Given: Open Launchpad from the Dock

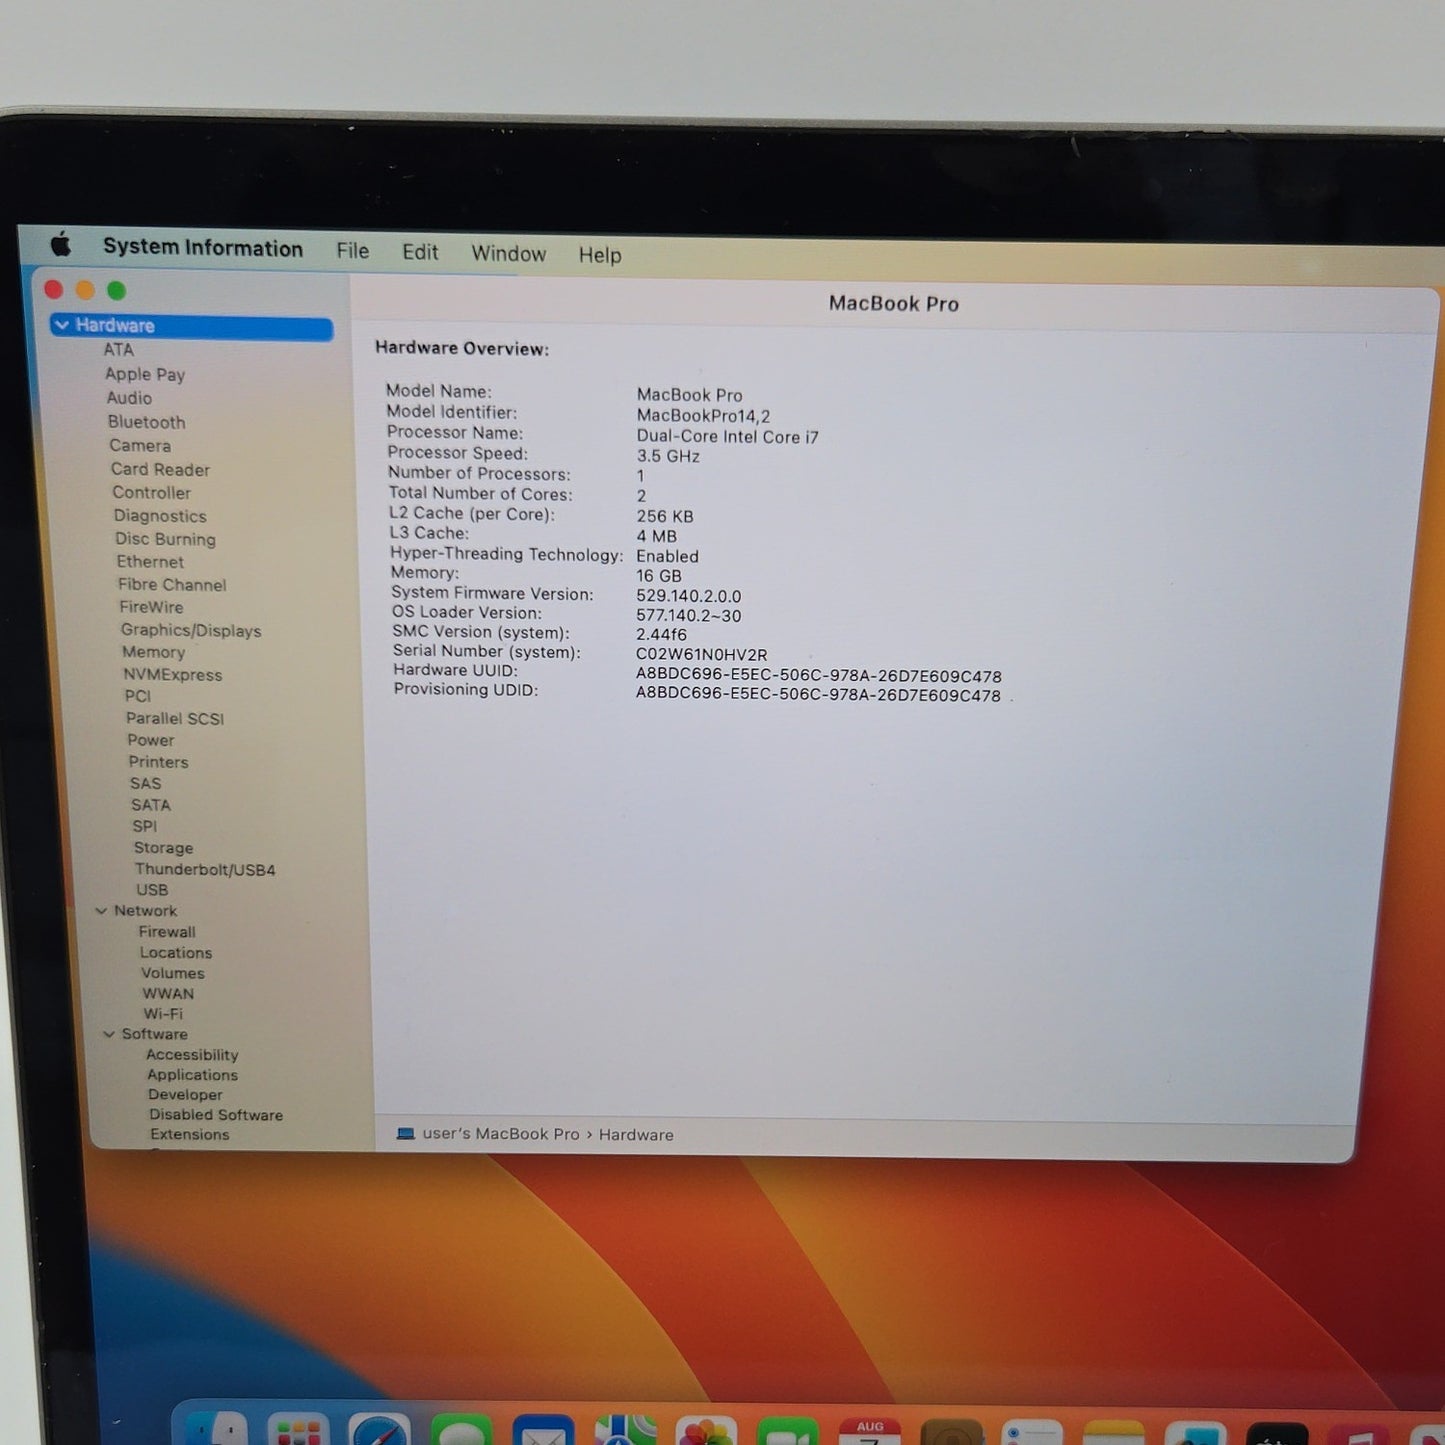Looking at the screenshot, I should coord(298,1431).
